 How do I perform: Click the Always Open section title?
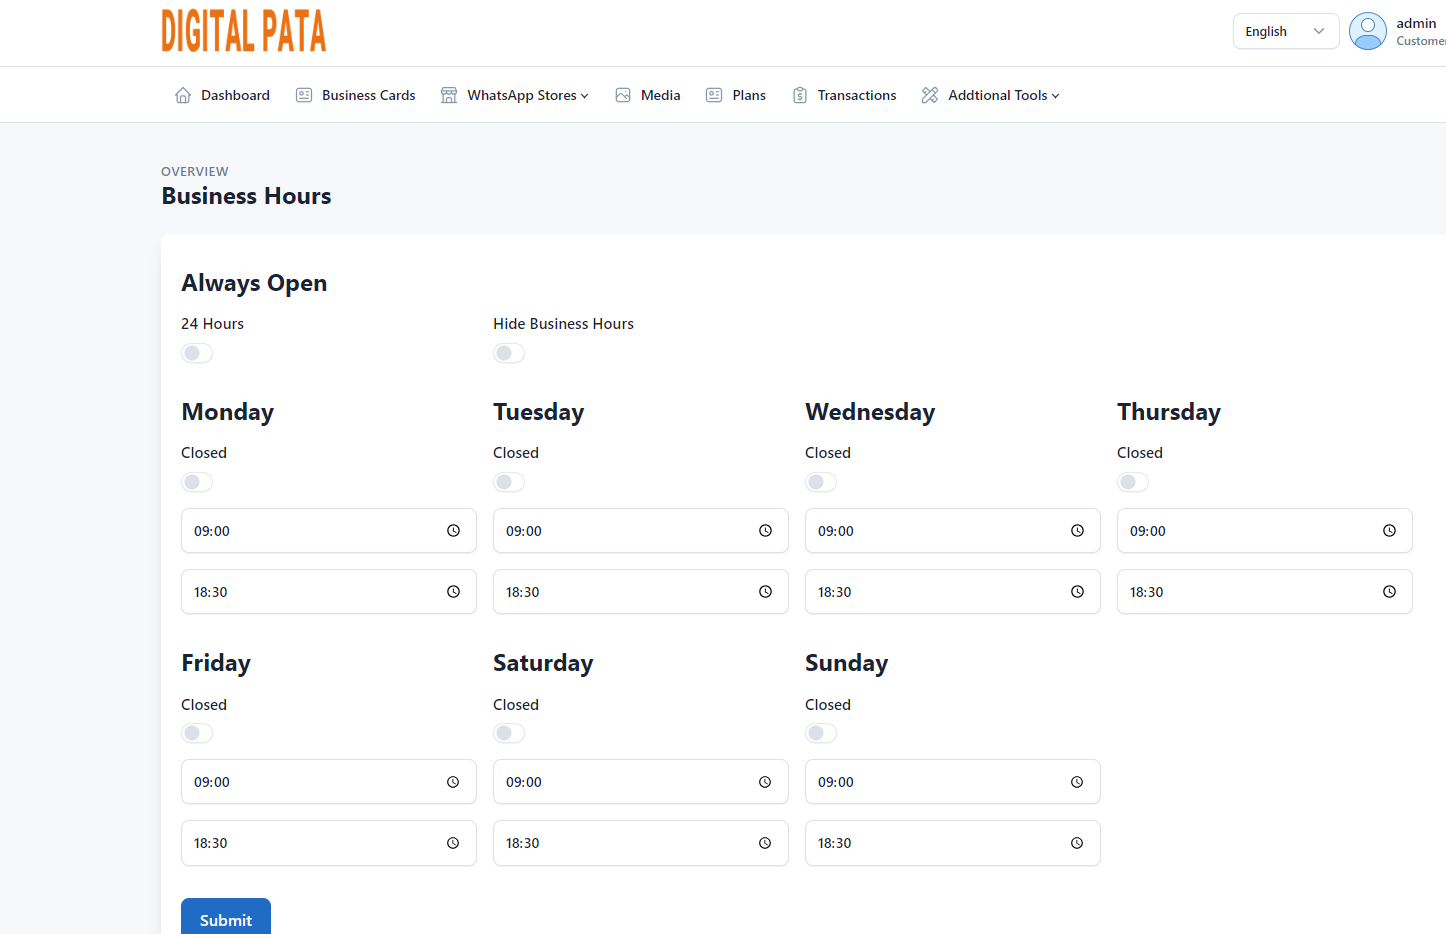[254, 283]
